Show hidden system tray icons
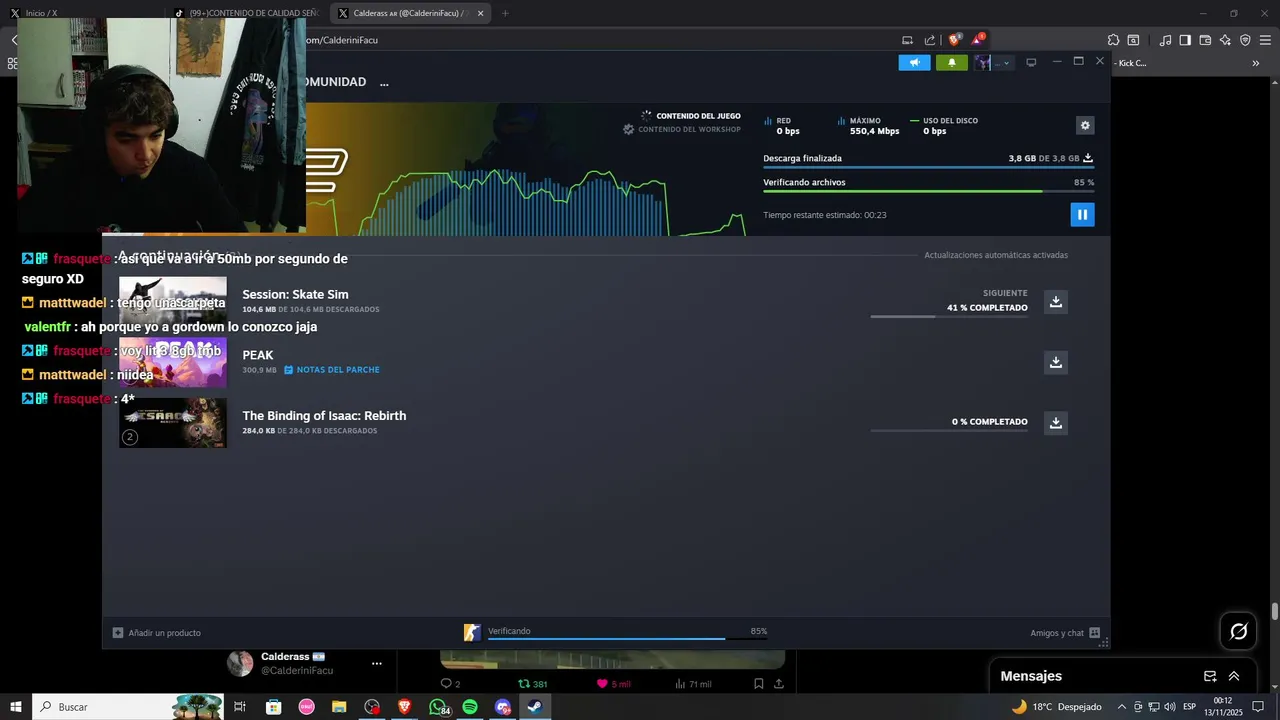 (1121, 707)
